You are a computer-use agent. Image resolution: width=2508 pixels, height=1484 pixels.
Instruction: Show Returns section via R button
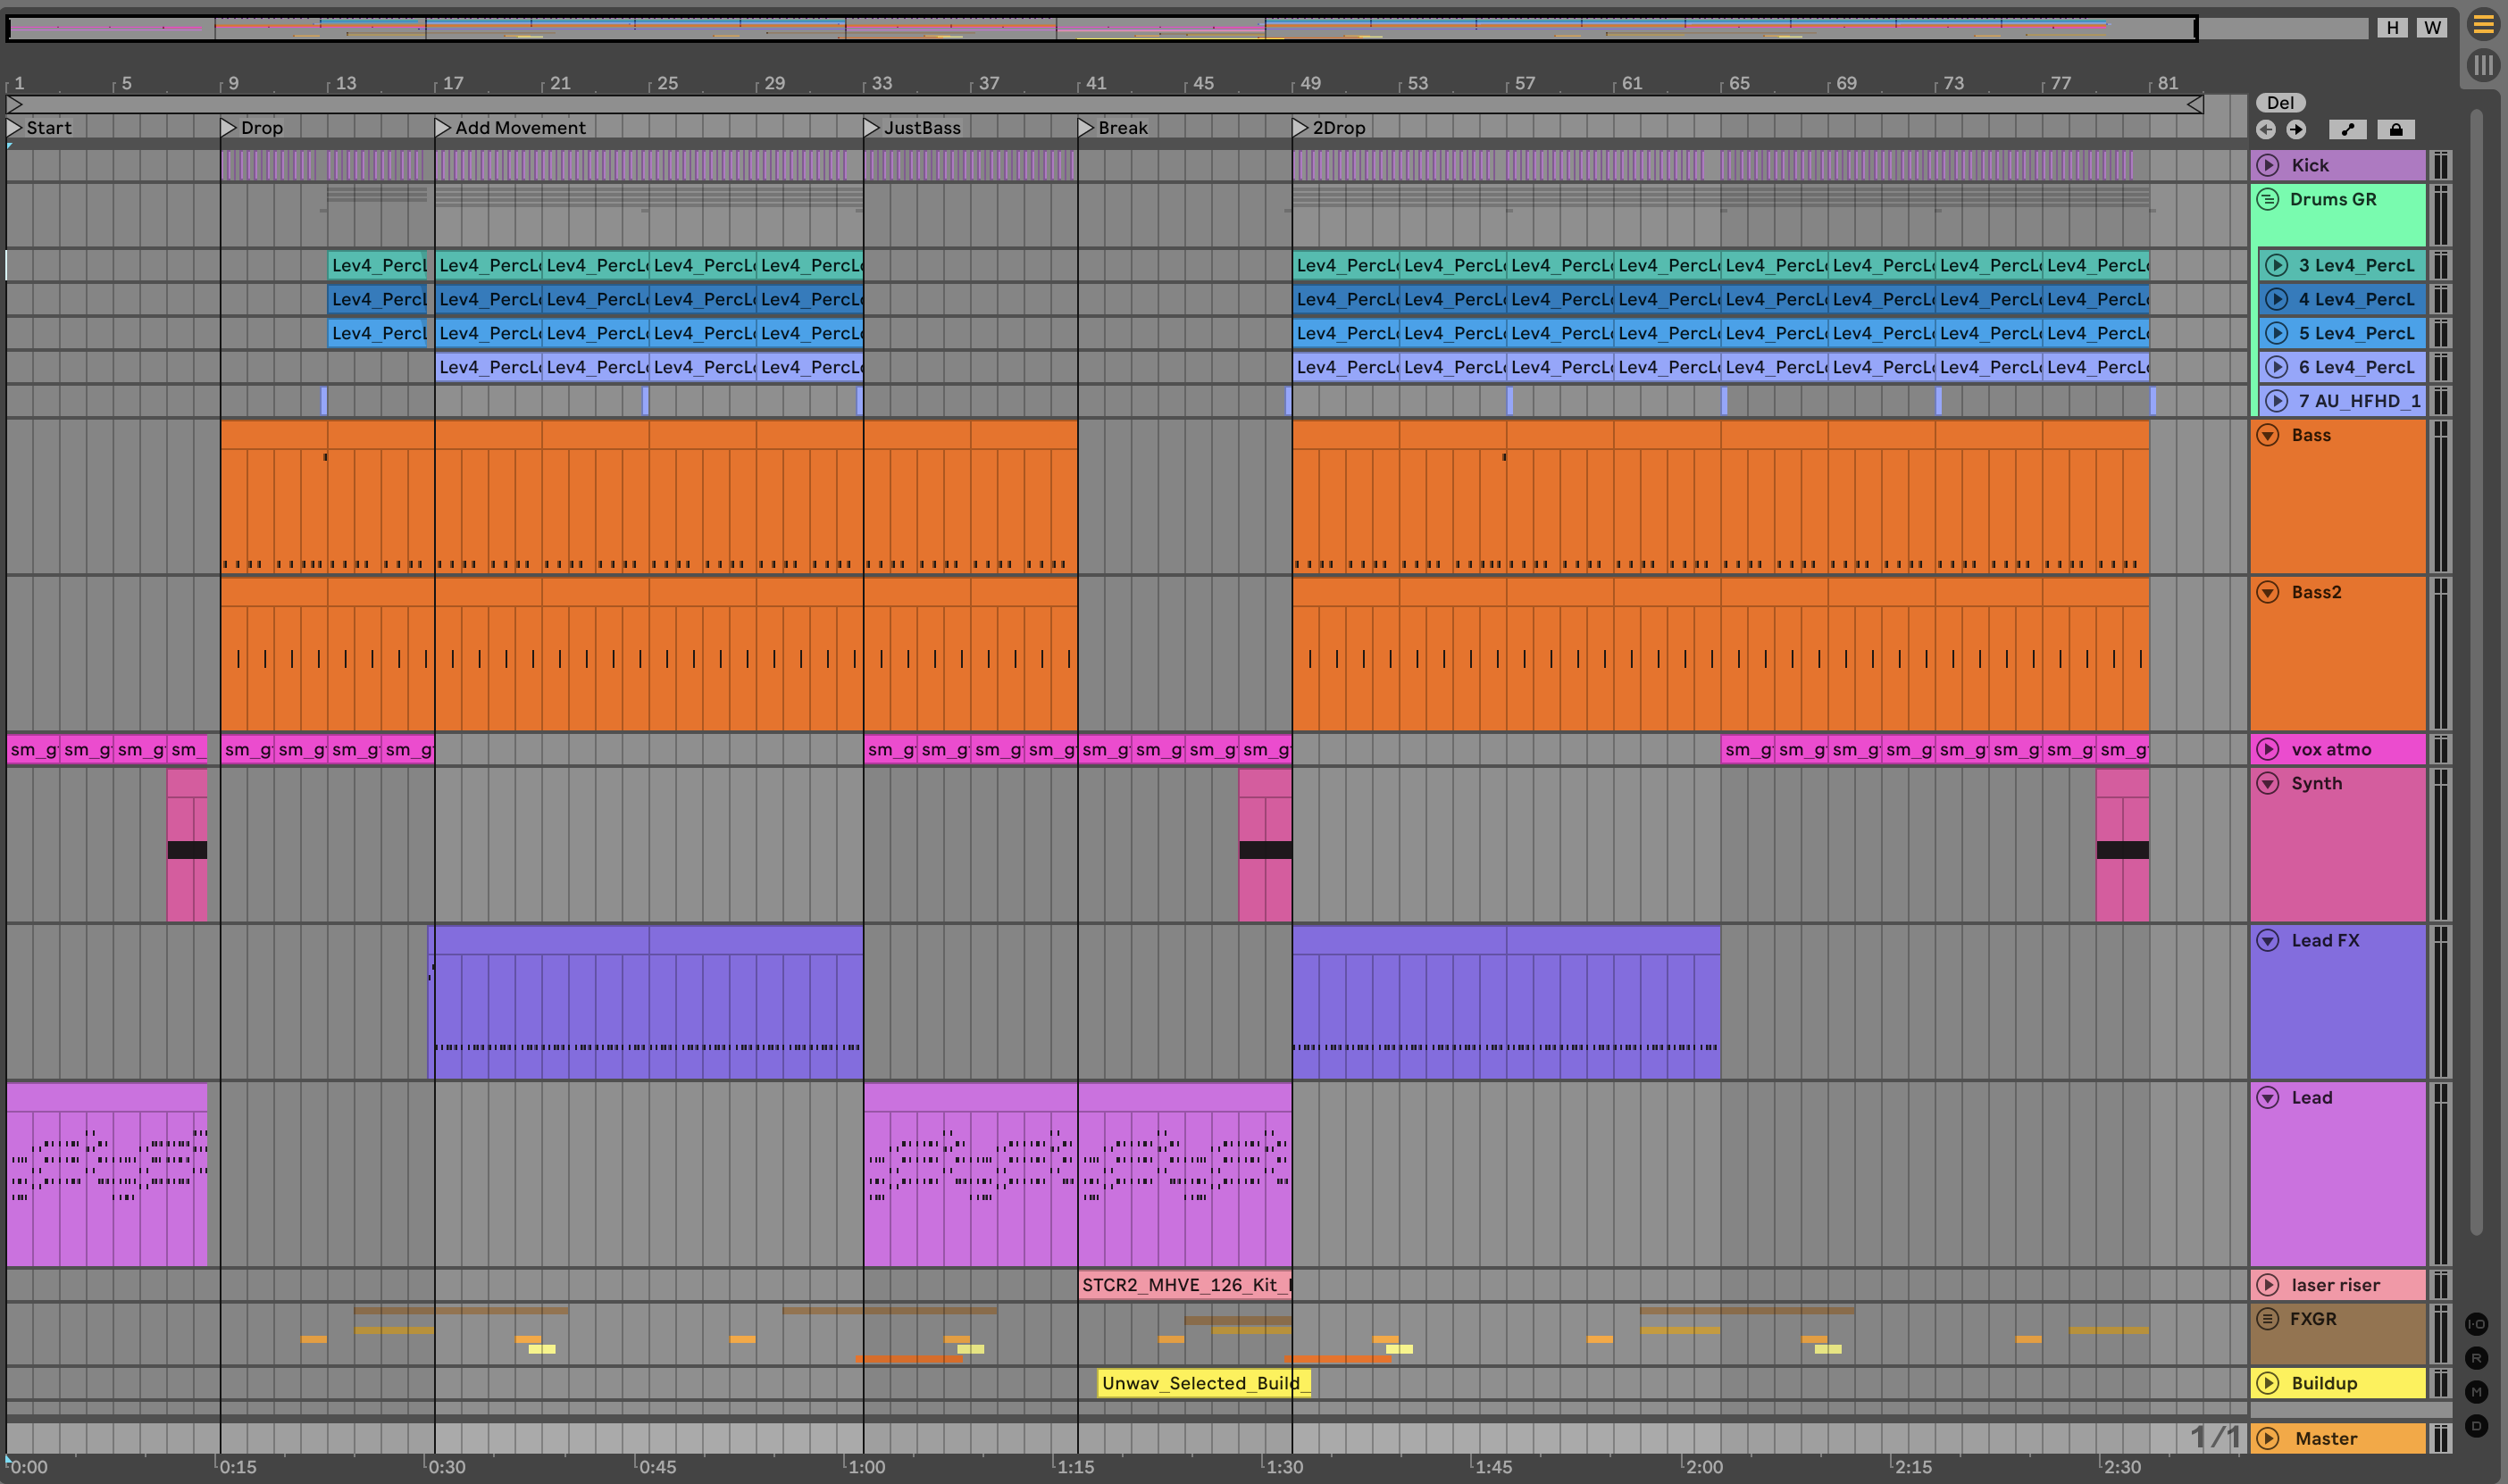point(2476,1358)
